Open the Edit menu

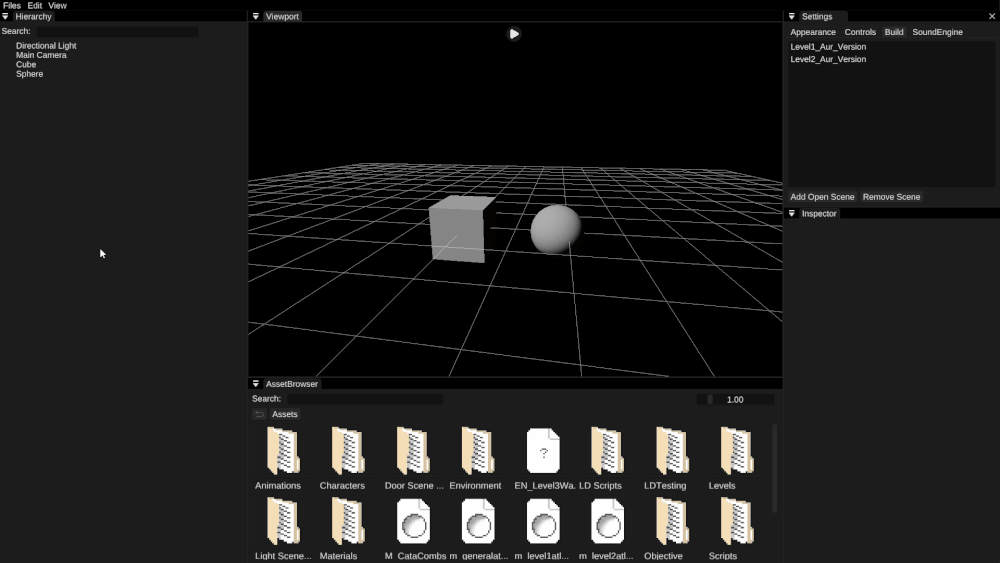point(35,6)
